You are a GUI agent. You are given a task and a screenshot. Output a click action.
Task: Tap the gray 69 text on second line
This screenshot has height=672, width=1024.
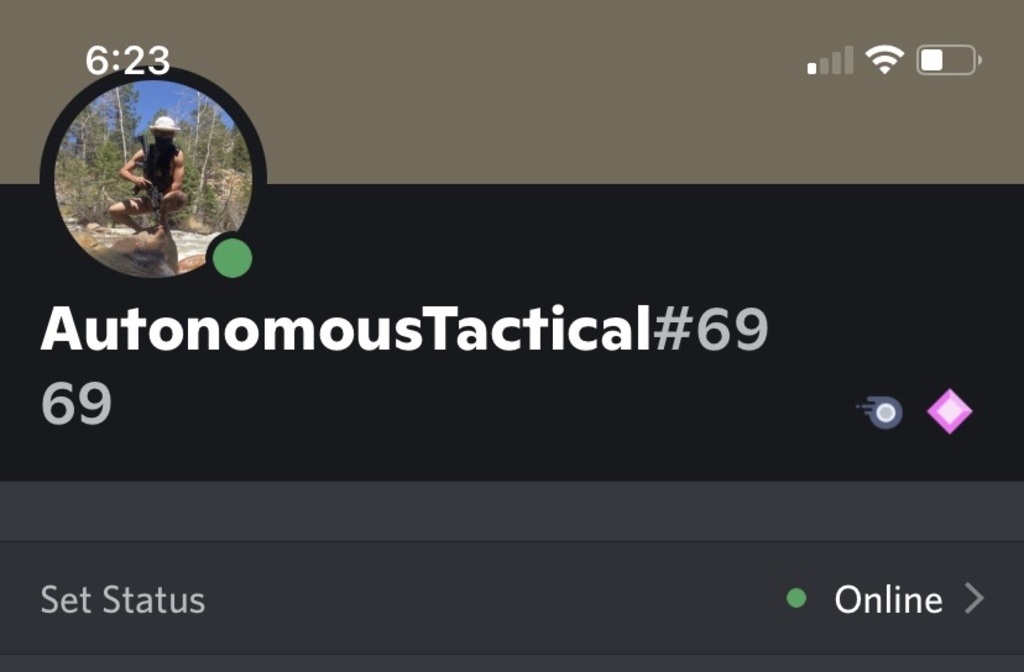(x=76, y=404)
